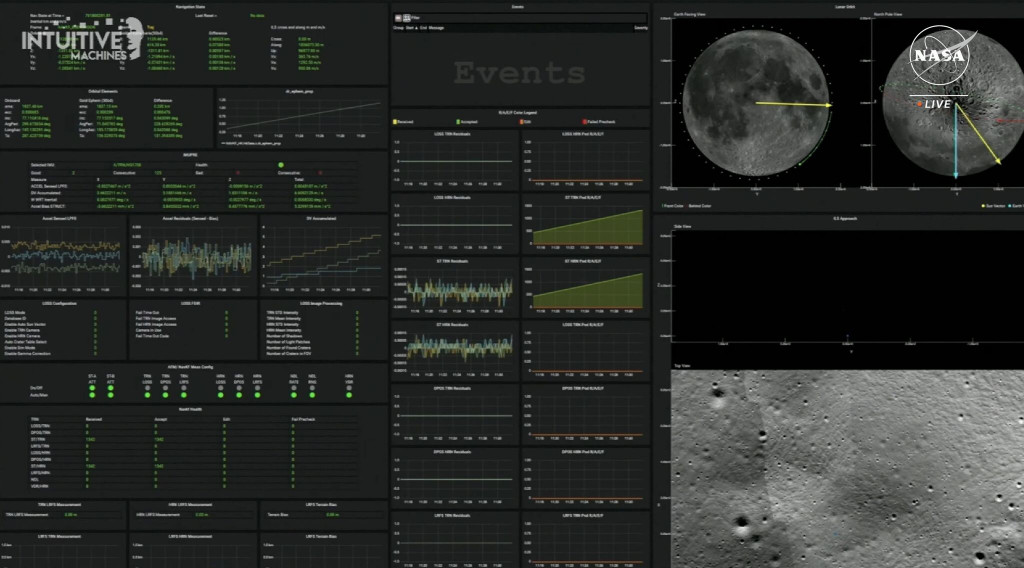Toggle the TRN LOSS Auto/Man indicator
The width and height of the screenshot is (1024, 568).
pos(148,395)
